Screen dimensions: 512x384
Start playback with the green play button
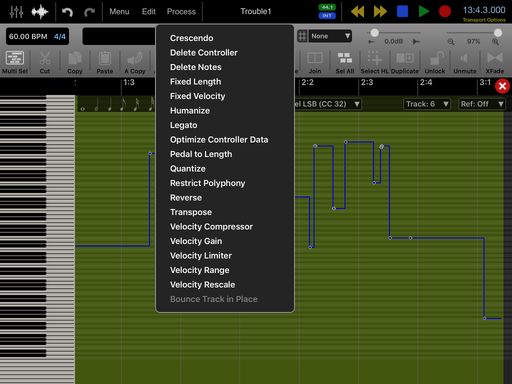[x=424, y=11]
